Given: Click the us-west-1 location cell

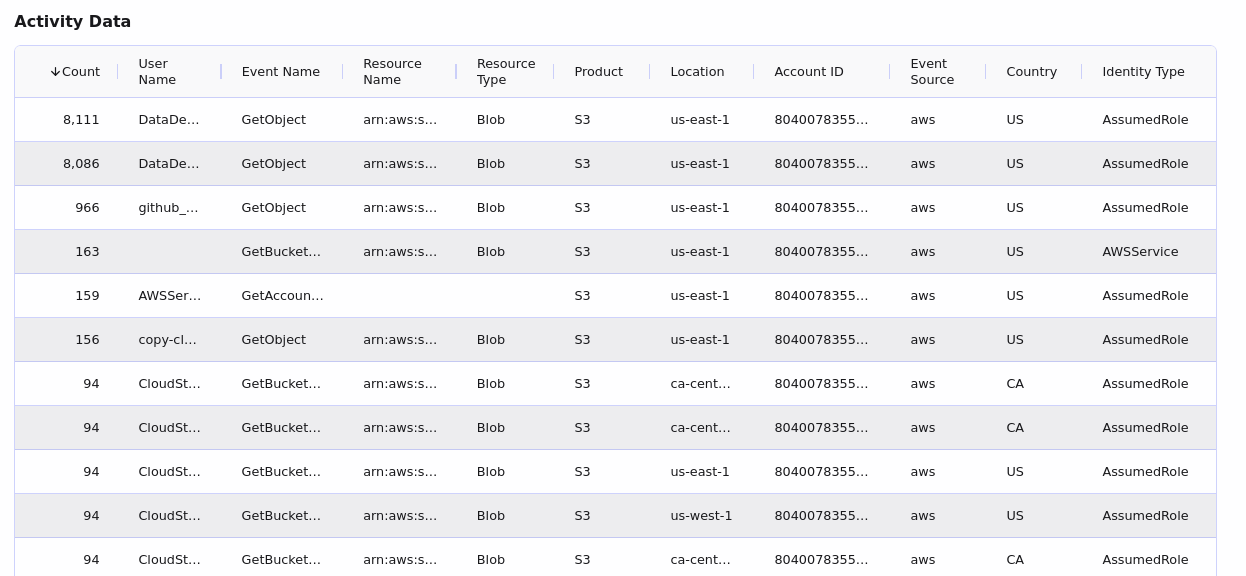Looking at the screenshot, I should [x=701, y=516].
